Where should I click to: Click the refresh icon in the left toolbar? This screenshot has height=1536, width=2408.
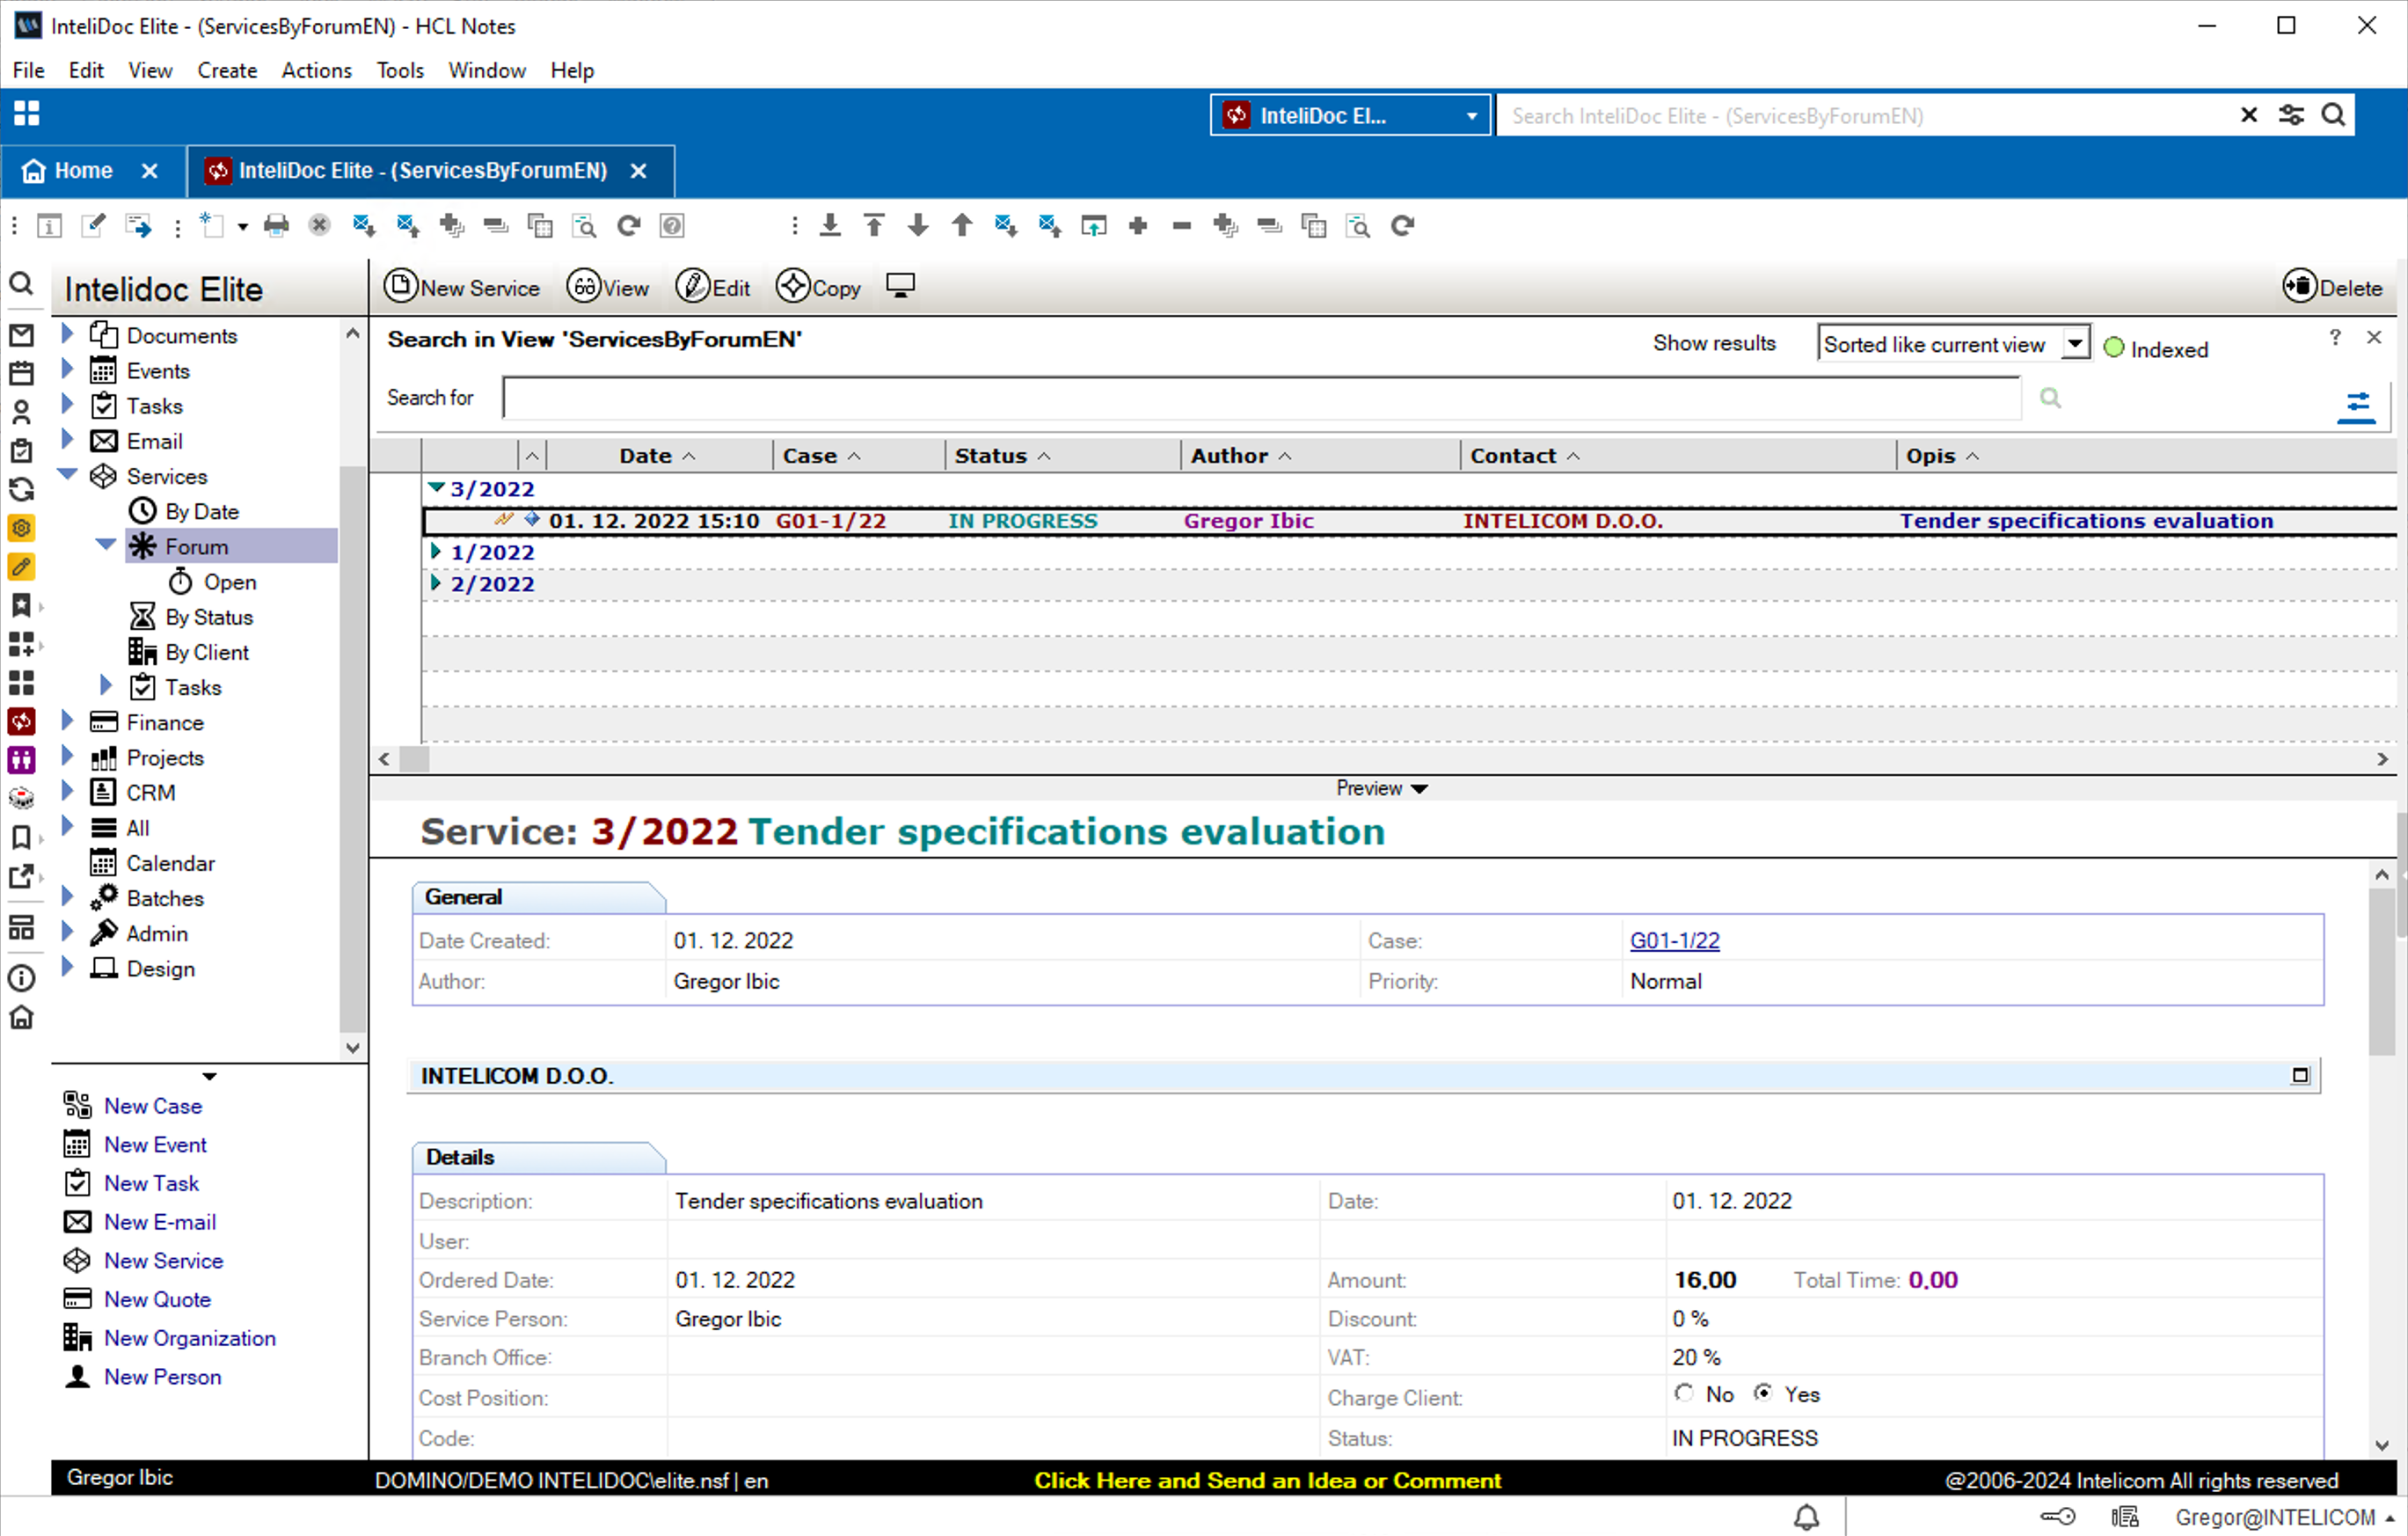coord(628,226)
